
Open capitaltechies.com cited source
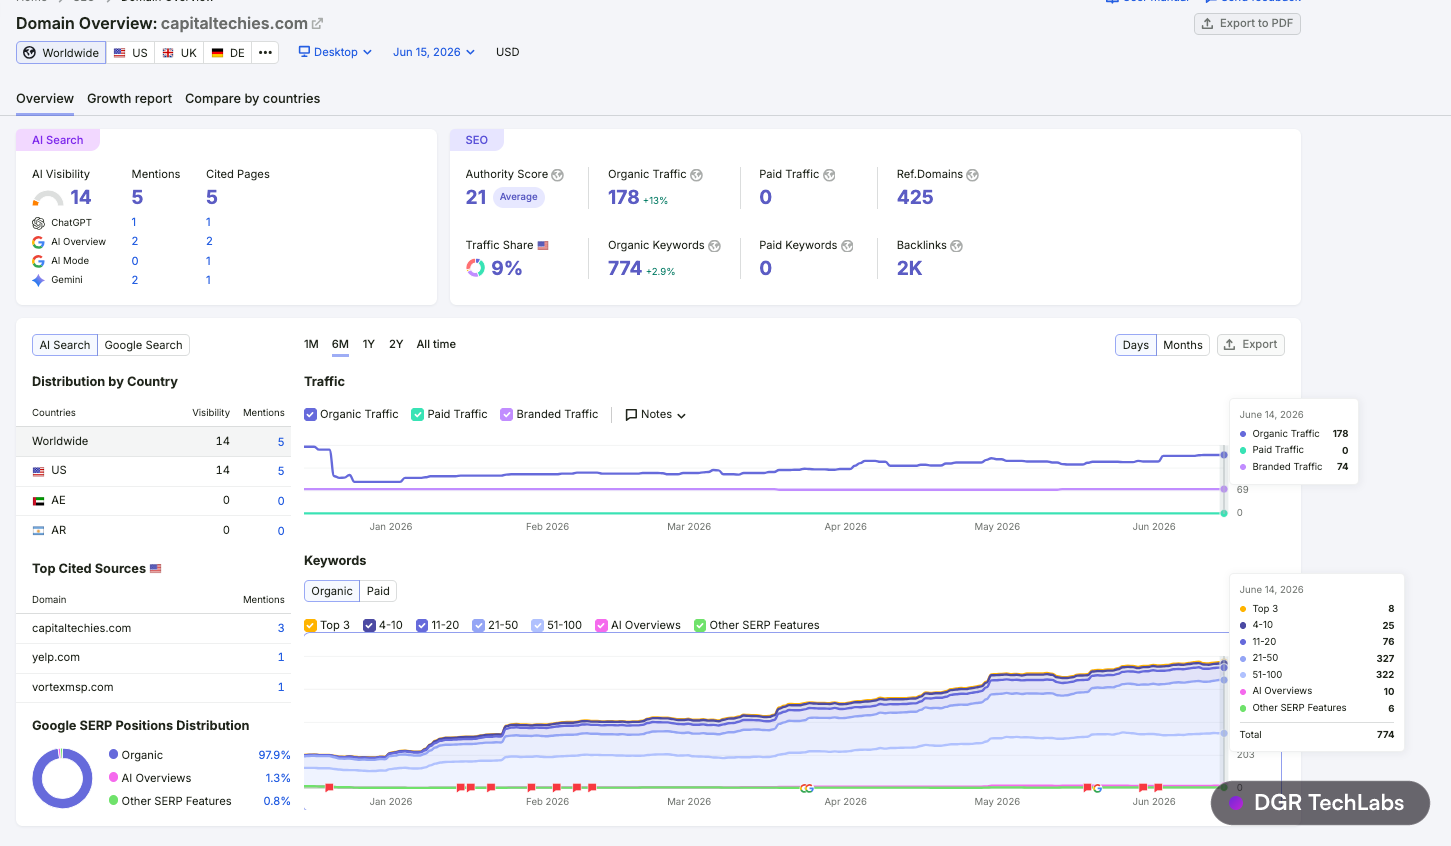81,628
